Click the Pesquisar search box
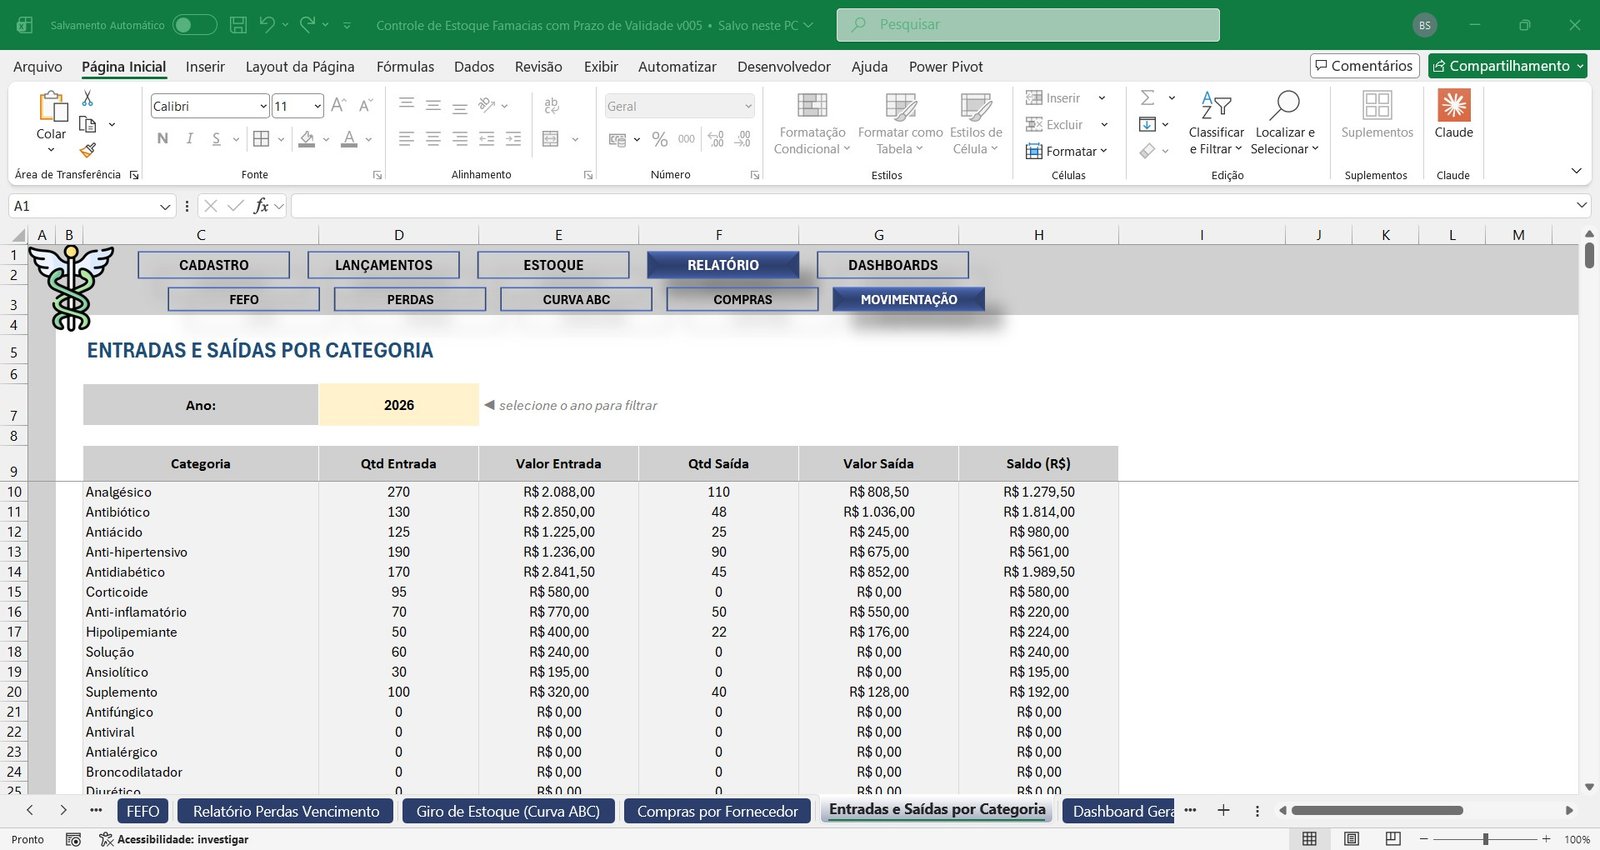This screenshot has height=850, width=1600. click(1028, 25)
